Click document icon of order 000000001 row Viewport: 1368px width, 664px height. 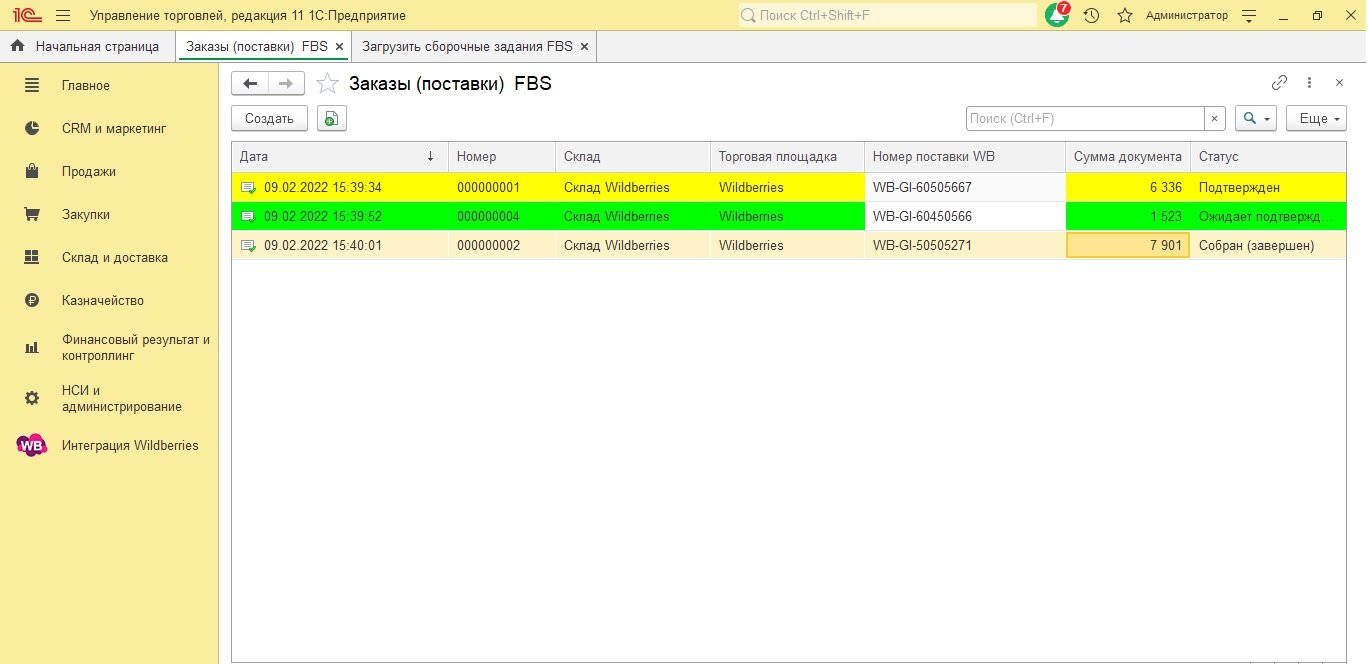(248, 188)
